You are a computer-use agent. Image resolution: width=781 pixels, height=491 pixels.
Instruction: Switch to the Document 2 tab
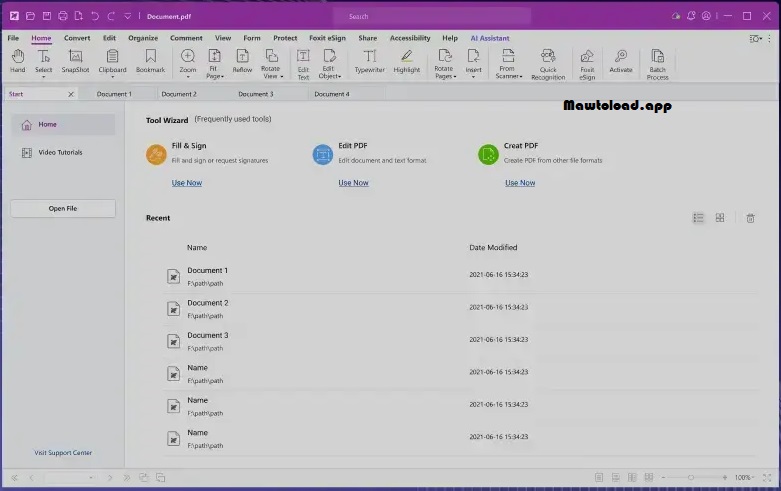tap(179, 94)
